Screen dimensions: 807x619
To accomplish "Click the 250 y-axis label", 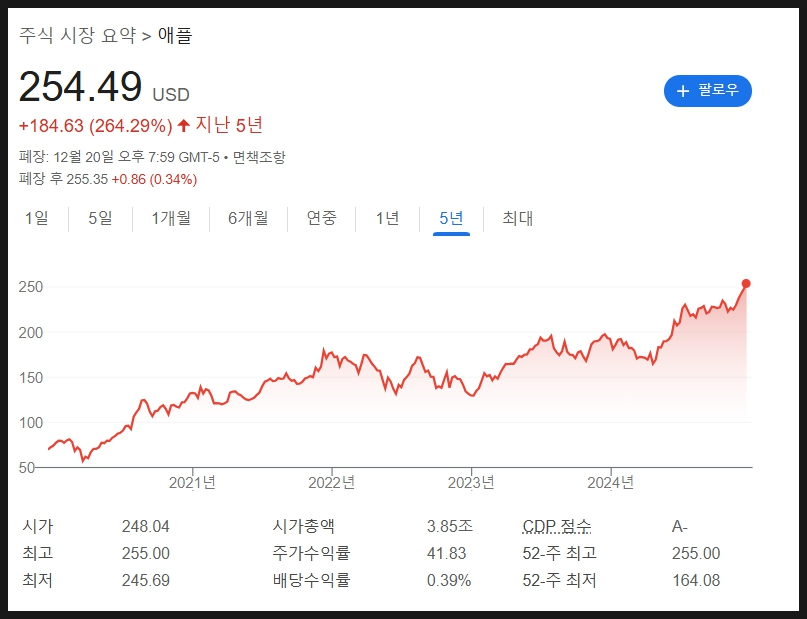I will click(x=31, y=287).
